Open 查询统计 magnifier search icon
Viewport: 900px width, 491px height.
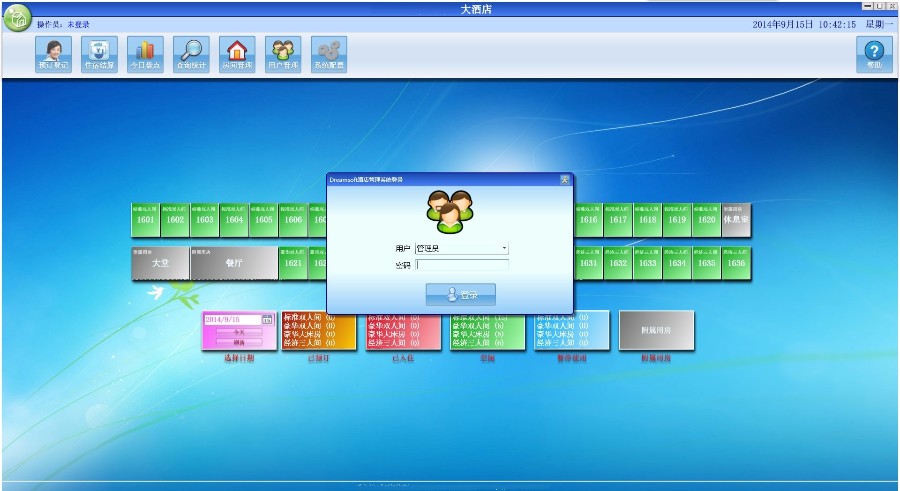[x=191, y=55]
